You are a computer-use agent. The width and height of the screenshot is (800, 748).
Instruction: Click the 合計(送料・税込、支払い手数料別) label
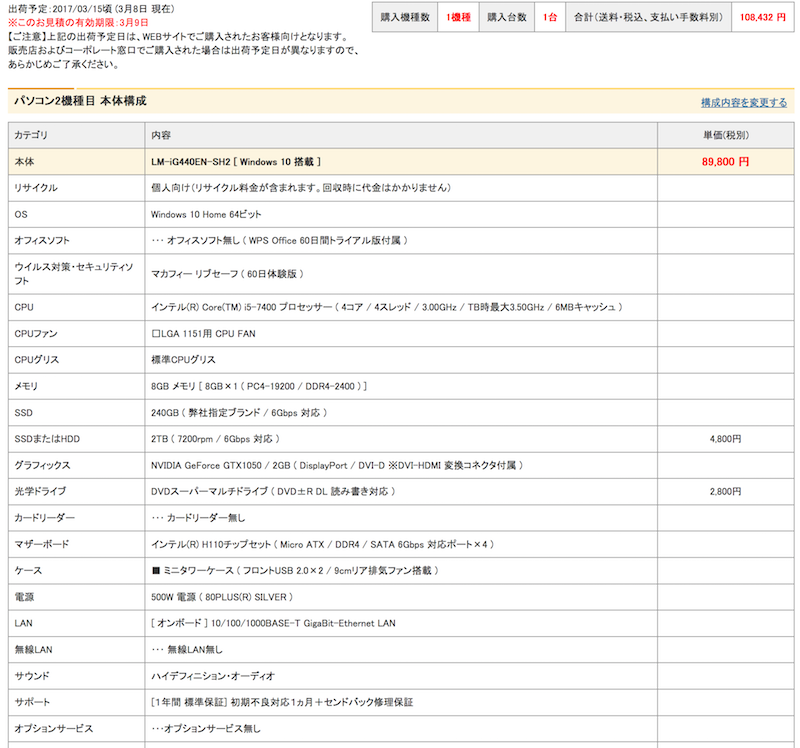click(648, 17)
